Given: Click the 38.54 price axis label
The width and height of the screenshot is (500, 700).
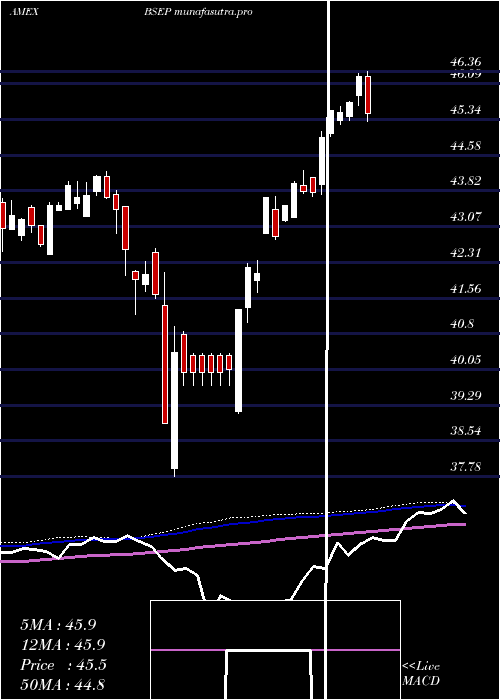Looking at the screenshot, I should point(465,431).
